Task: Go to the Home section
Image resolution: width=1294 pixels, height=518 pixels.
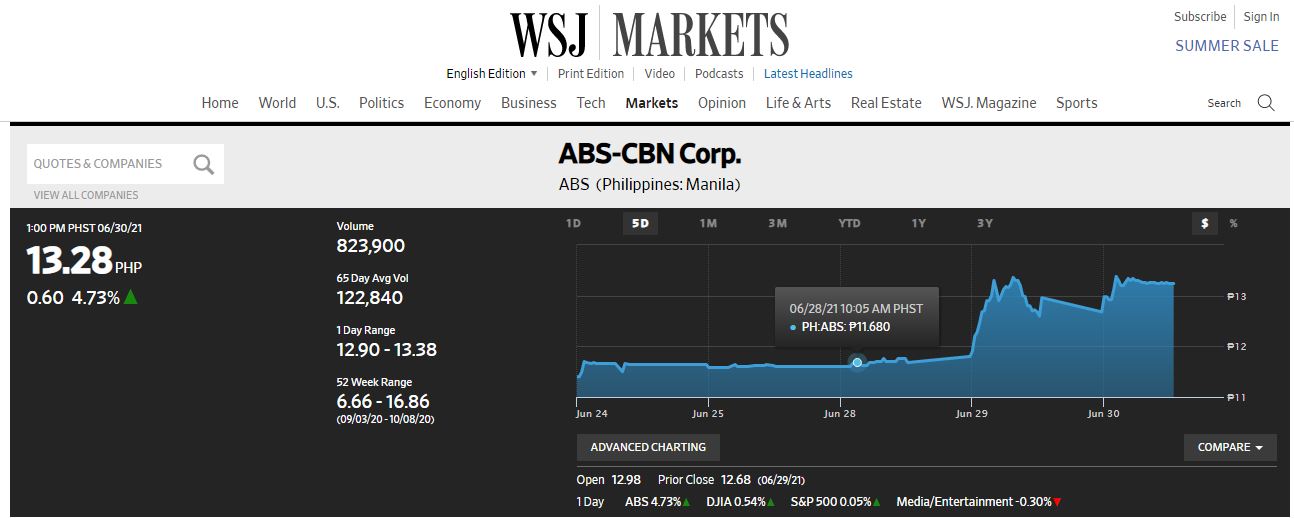Action: 220,103
